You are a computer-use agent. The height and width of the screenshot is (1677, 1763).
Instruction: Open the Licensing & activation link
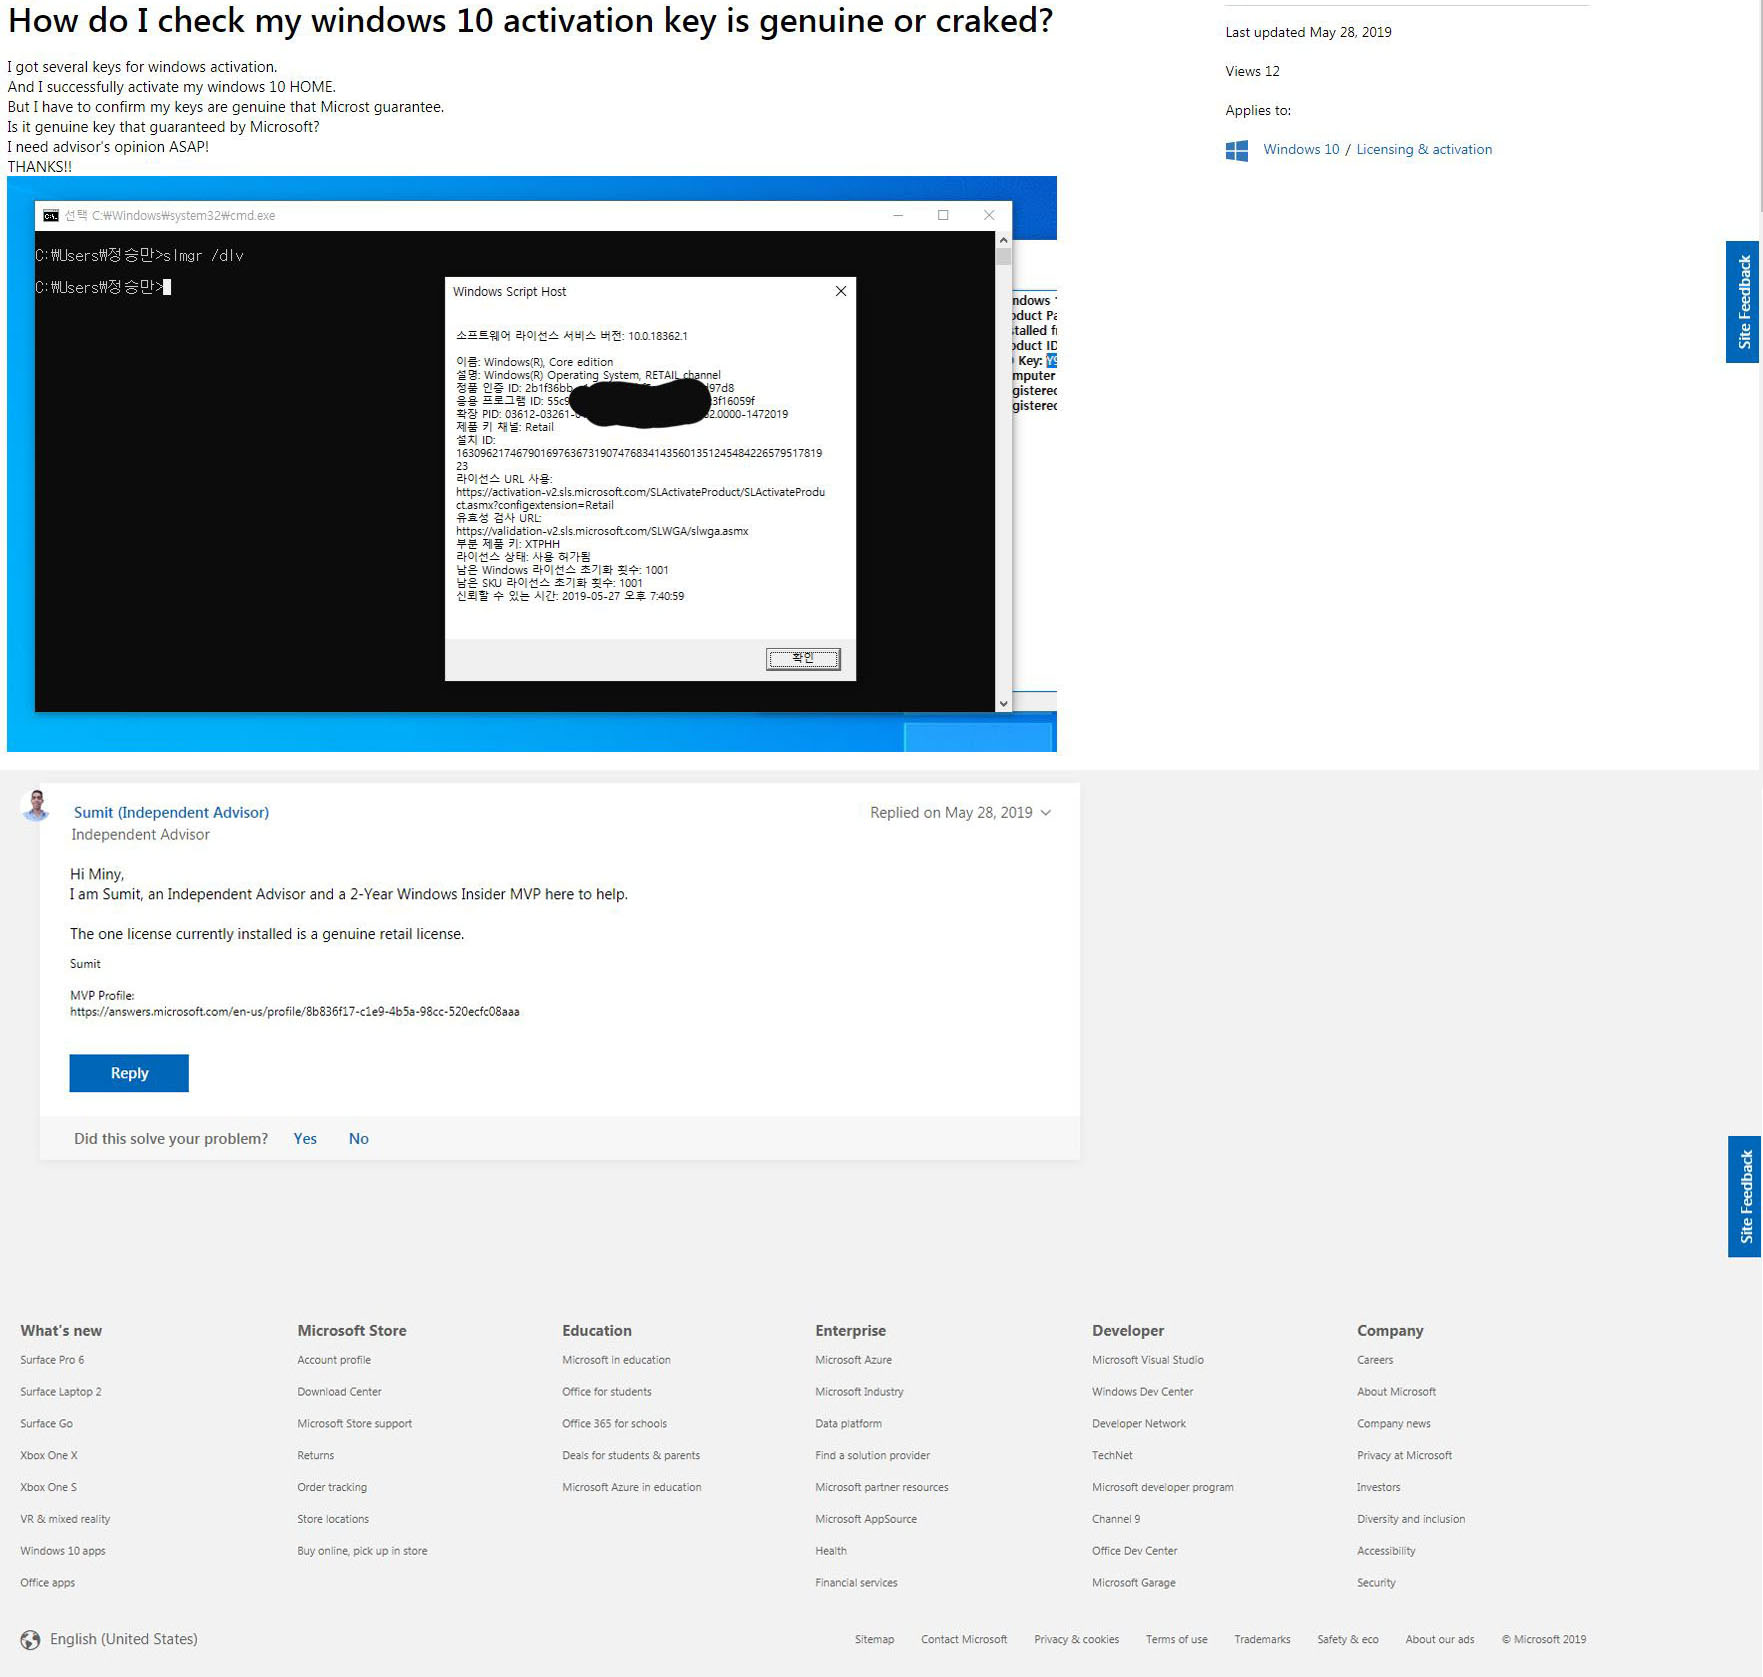pyautogui.click(x=1424, y=149)
